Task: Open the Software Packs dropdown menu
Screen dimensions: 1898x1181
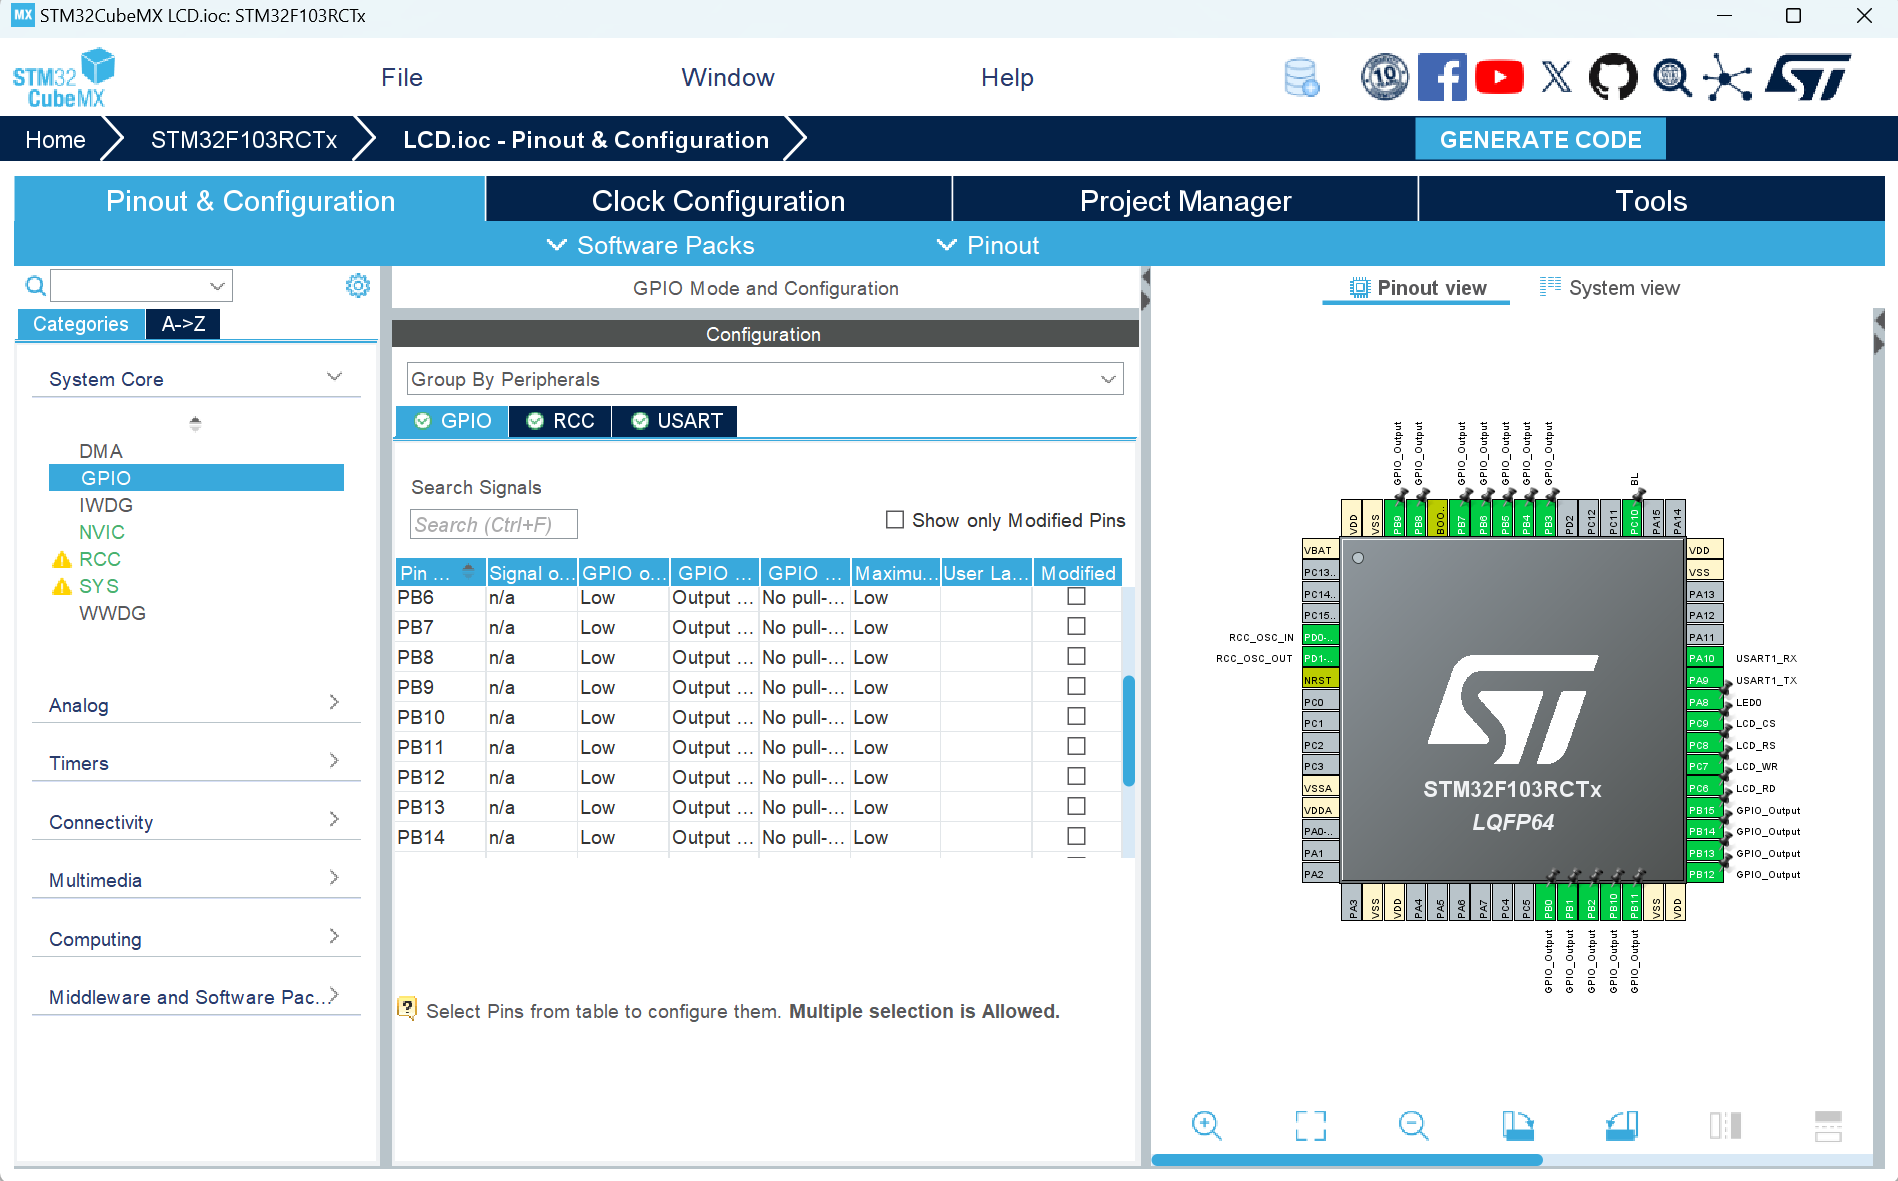Action: click(651, 245)
